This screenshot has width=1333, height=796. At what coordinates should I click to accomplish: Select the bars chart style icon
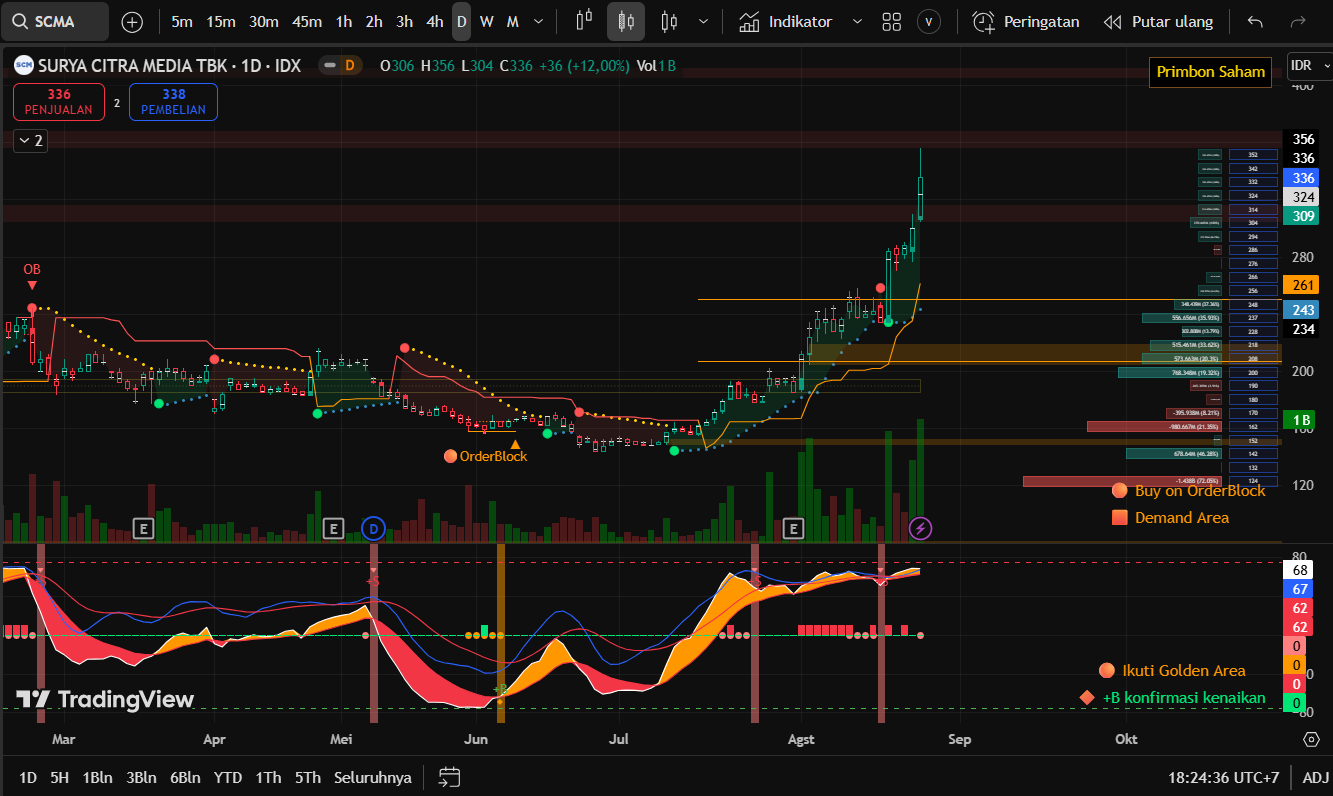coord(585,21)
